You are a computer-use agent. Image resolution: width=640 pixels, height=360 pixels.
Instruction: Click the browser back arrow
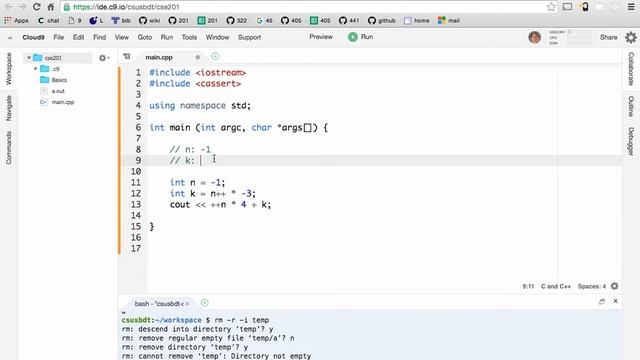tap(9, 7)
